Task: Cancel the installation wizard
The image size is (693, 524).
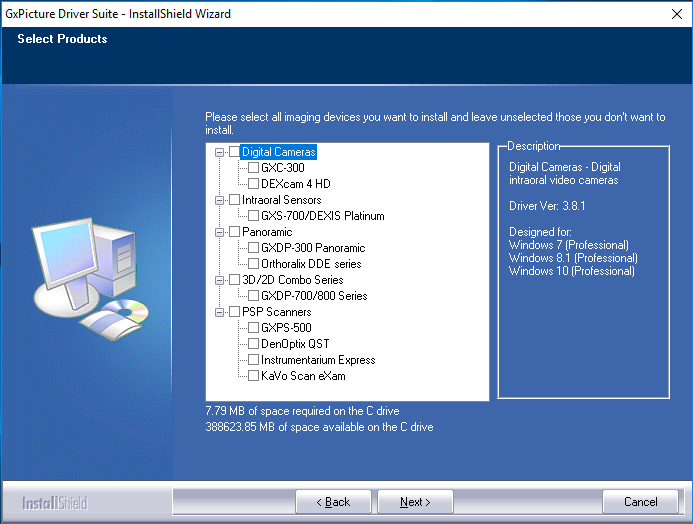Action: coord(640,502)
